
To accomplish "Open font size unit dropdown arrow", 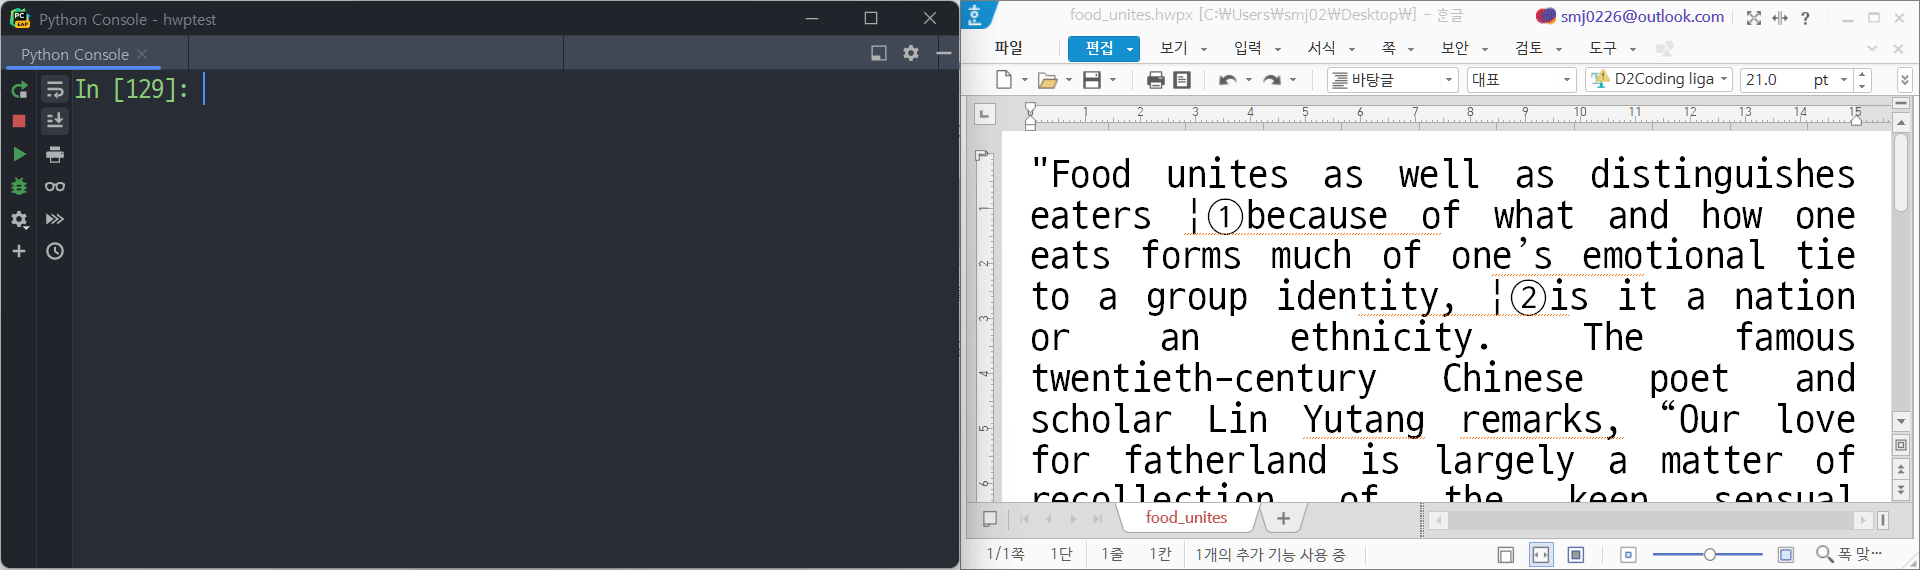I will 1844,80.
